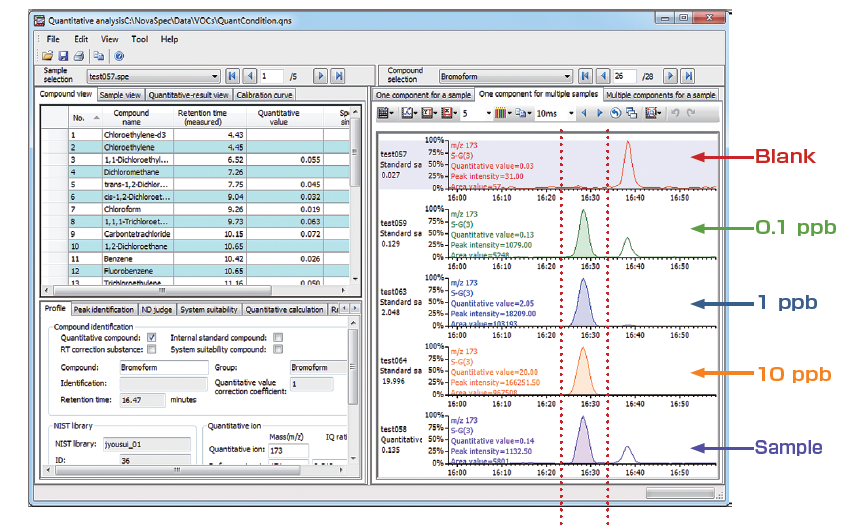Screen dimensions: 862x529
Task: Check the RT correction substance checkbox
Action: pos(151,350)
